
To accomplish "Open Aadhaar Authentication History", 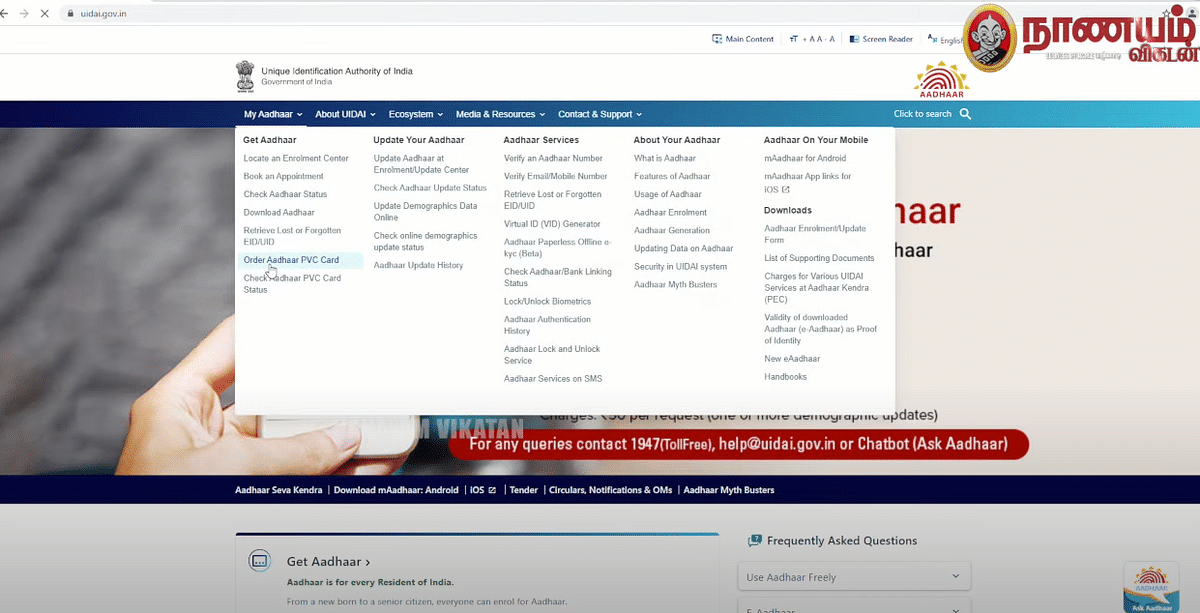I will tap(547, 325).
